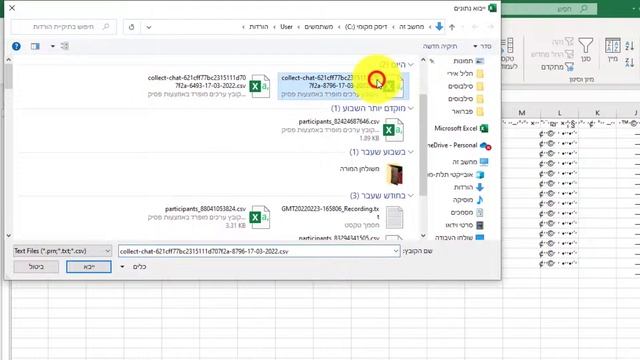Viewport: 640px width, 360px height.
Task: Click the navigation pane scrollbar thumb
Action: point(423,144)
